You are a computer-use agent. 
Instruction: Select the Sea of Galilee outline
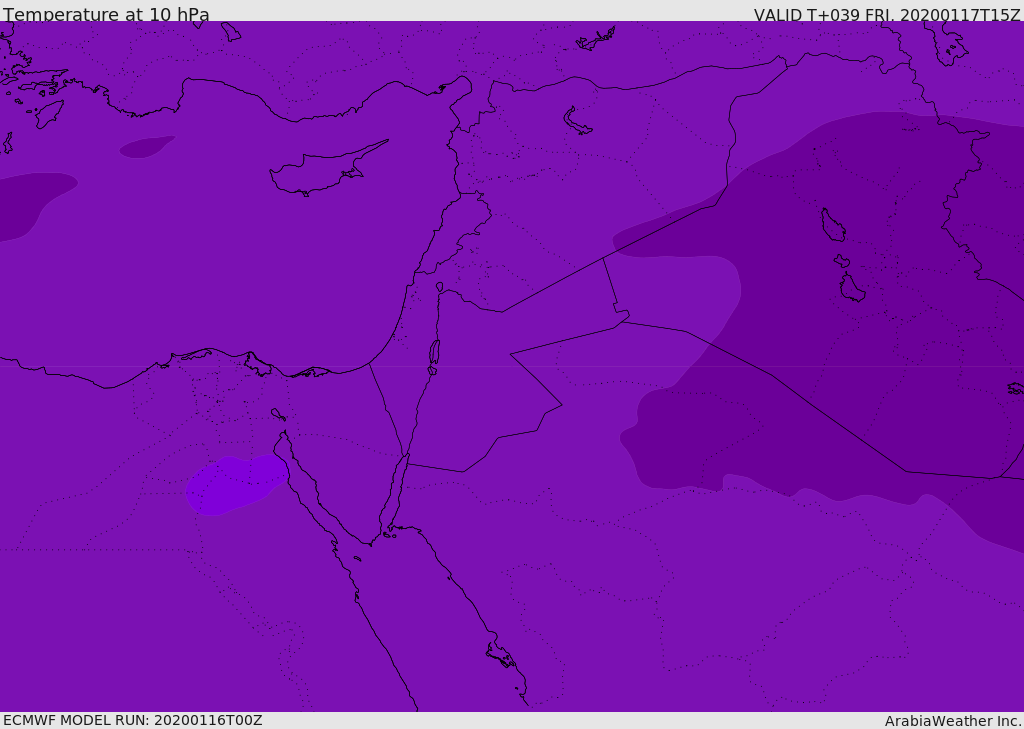coord(439,287)
